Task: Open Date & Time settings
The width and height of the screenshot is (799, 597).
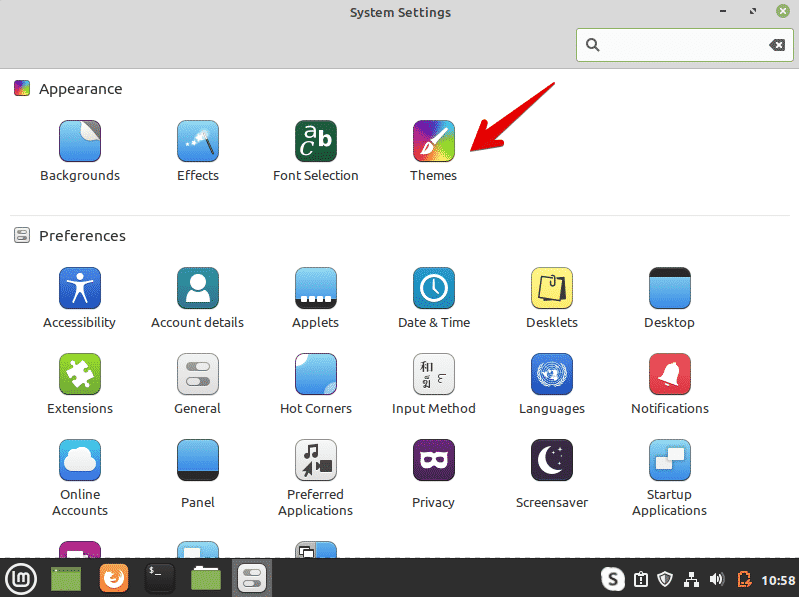Action: click(434, 298)
